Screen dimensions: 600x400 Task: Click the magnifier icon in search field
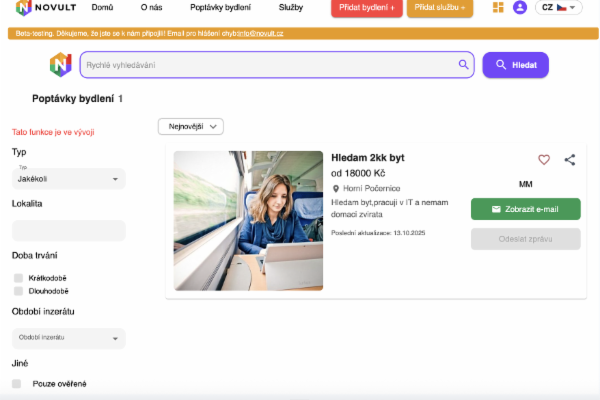464,65
